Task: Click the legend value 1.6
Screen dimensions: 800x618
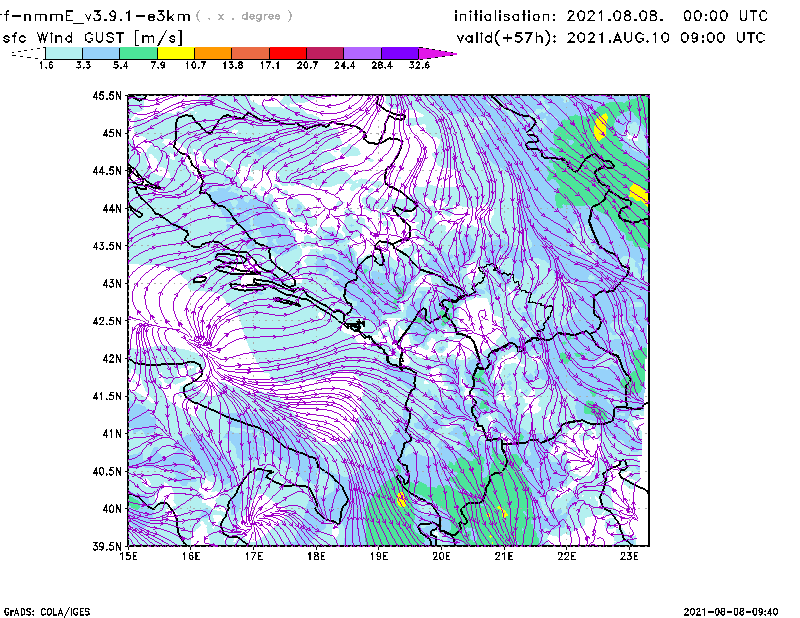Action: point(46,65)
